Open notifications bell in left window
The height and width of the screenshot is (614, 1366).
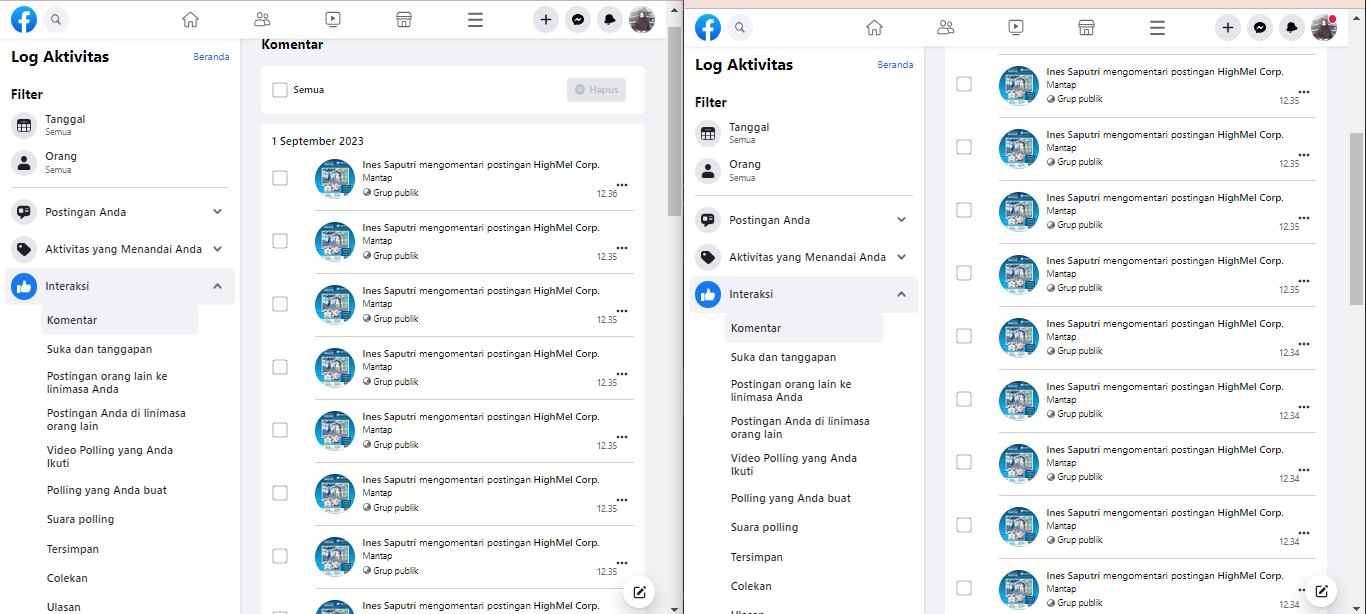[609, 19]
